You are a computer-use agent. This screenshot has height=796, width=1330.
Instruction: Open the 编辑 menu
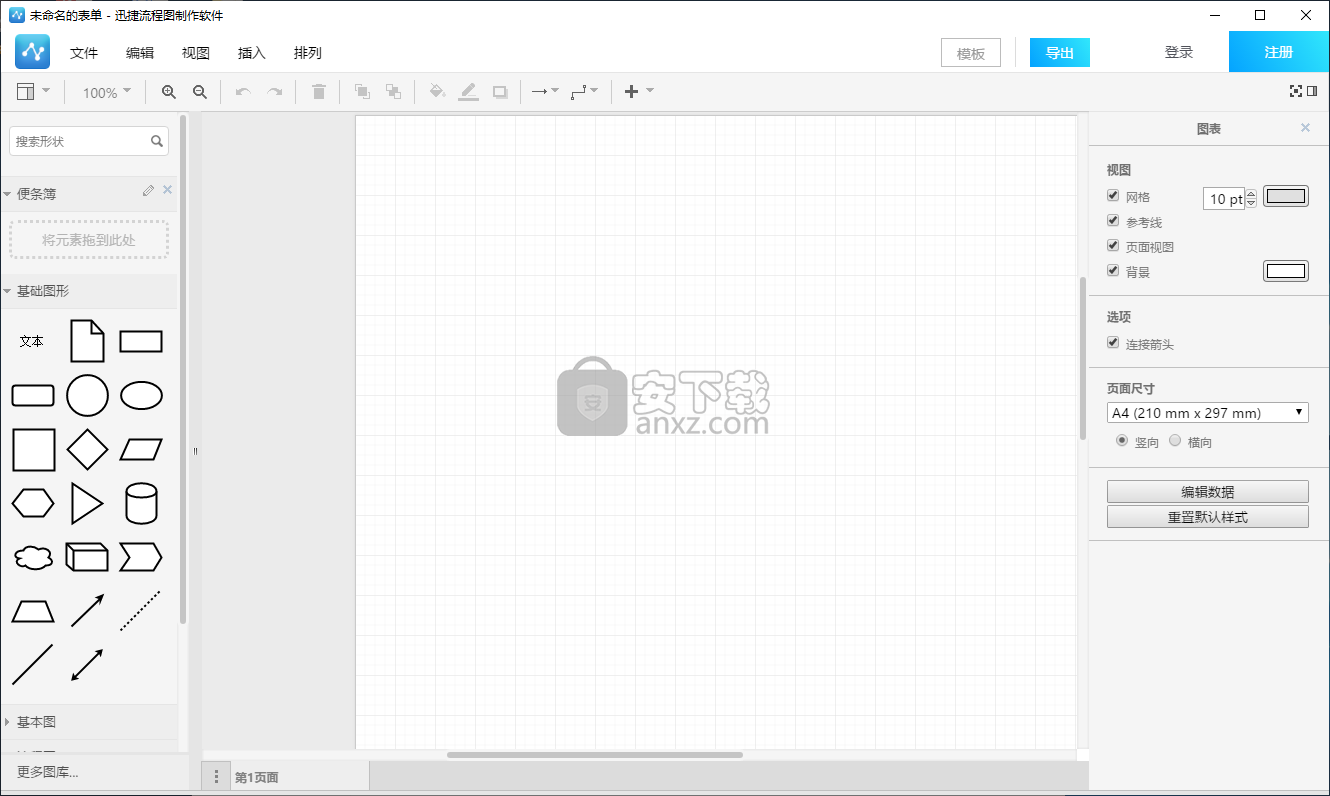[x=140, y=53]
